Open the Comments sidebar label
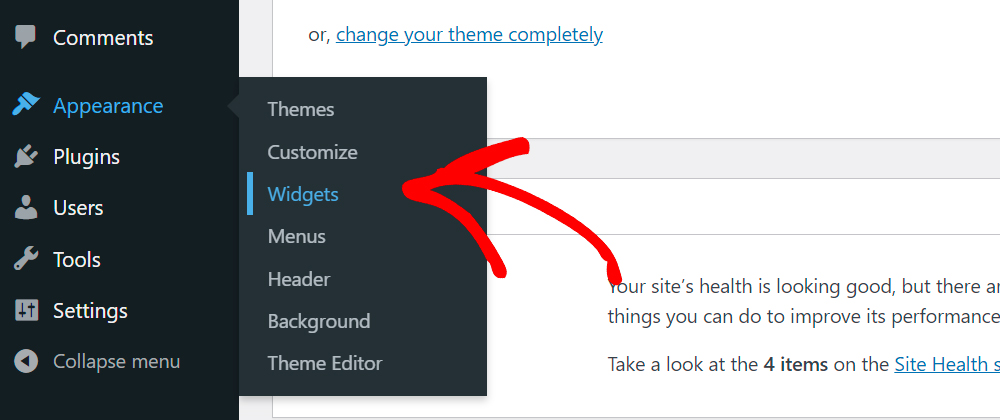 103,38
